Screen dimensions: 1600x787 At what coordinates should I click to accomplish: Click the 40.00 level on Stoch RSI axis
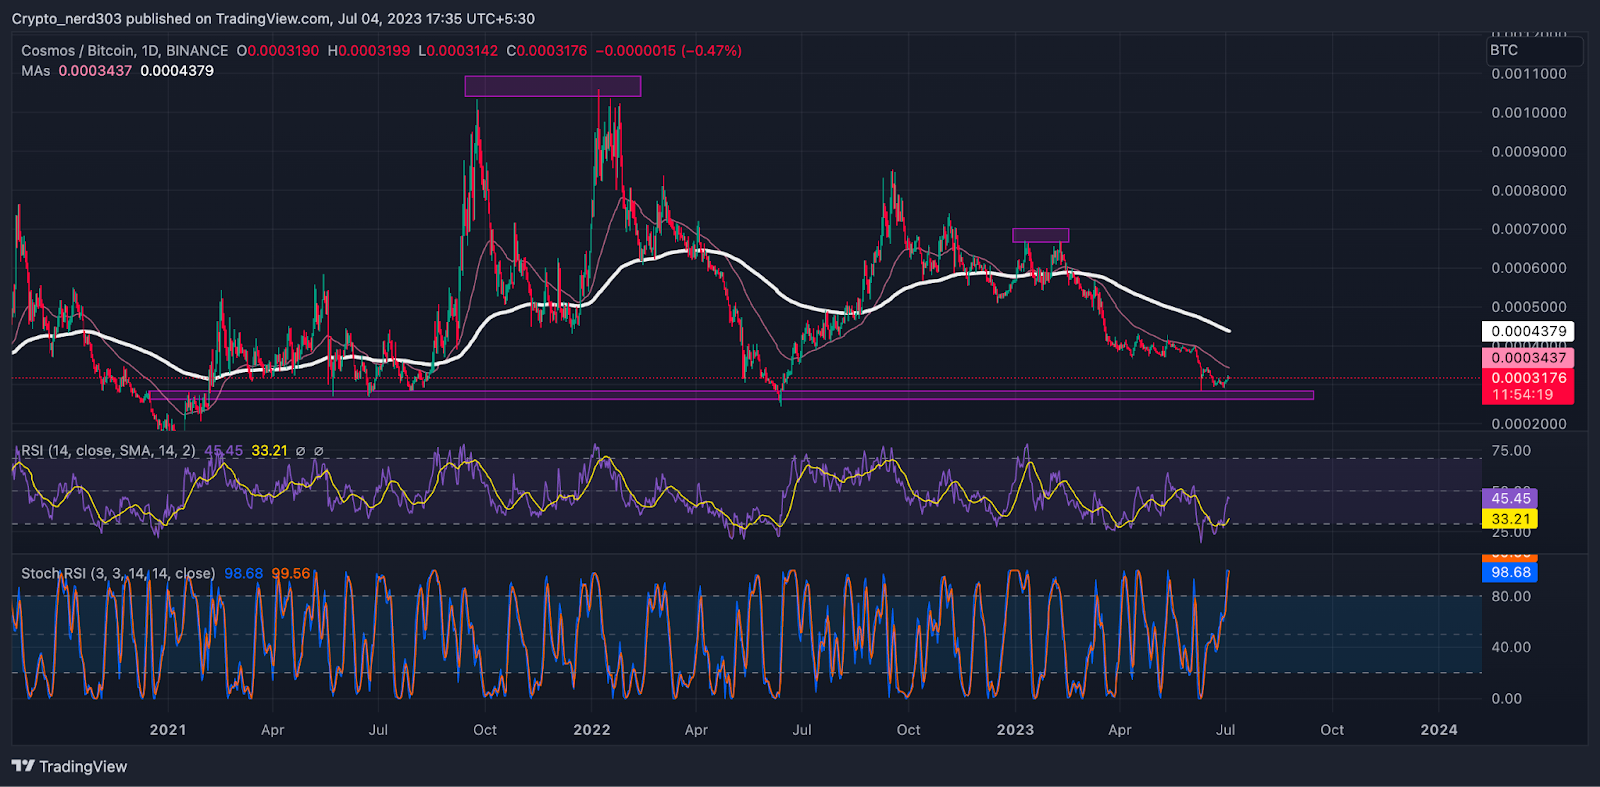point(1511,647)
